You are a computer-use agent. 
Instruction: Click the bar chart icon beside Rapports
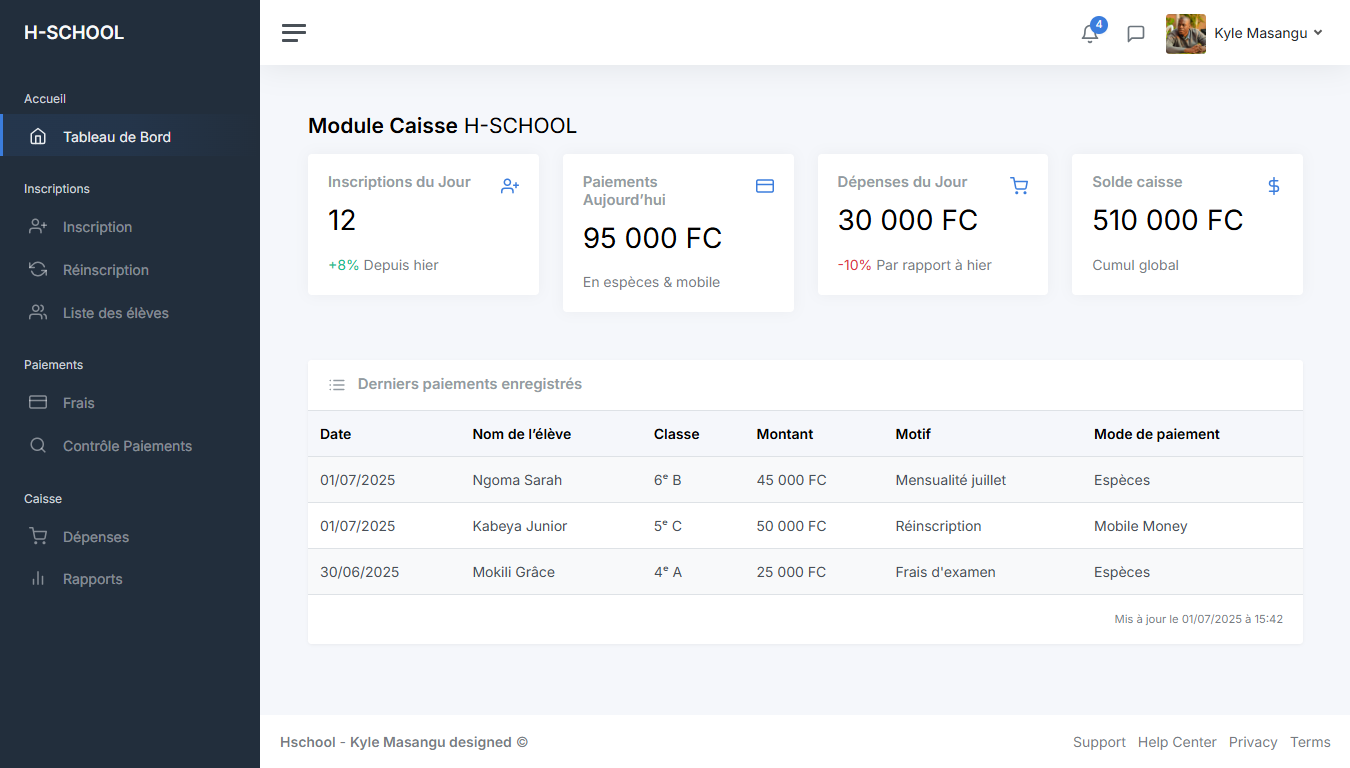pyautogui.click(x=38, y=579)
